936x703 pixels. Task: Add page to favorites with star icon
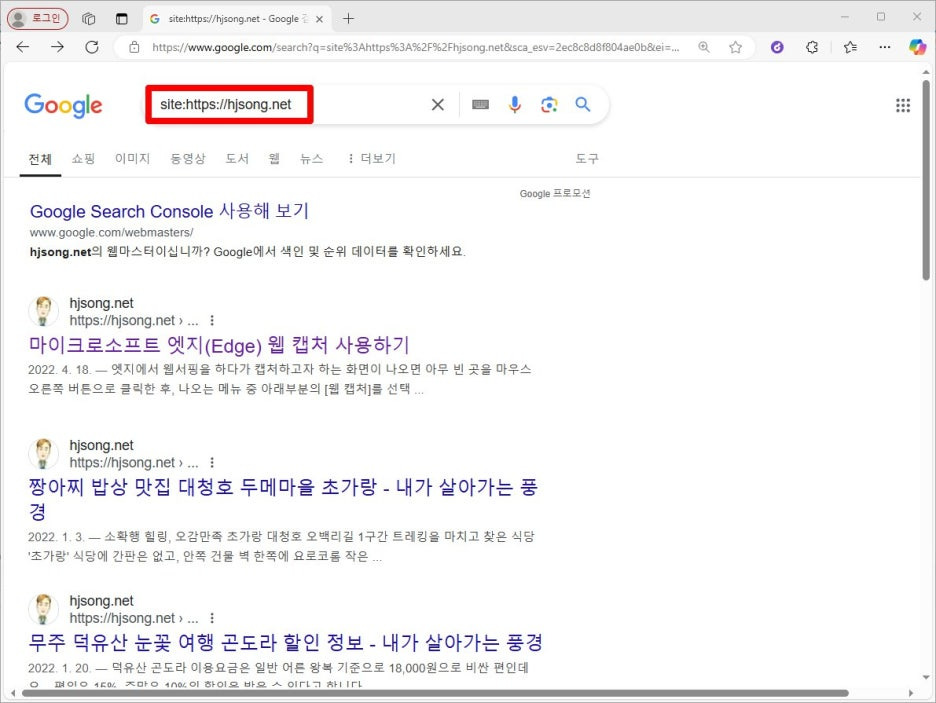click(735, 47)
